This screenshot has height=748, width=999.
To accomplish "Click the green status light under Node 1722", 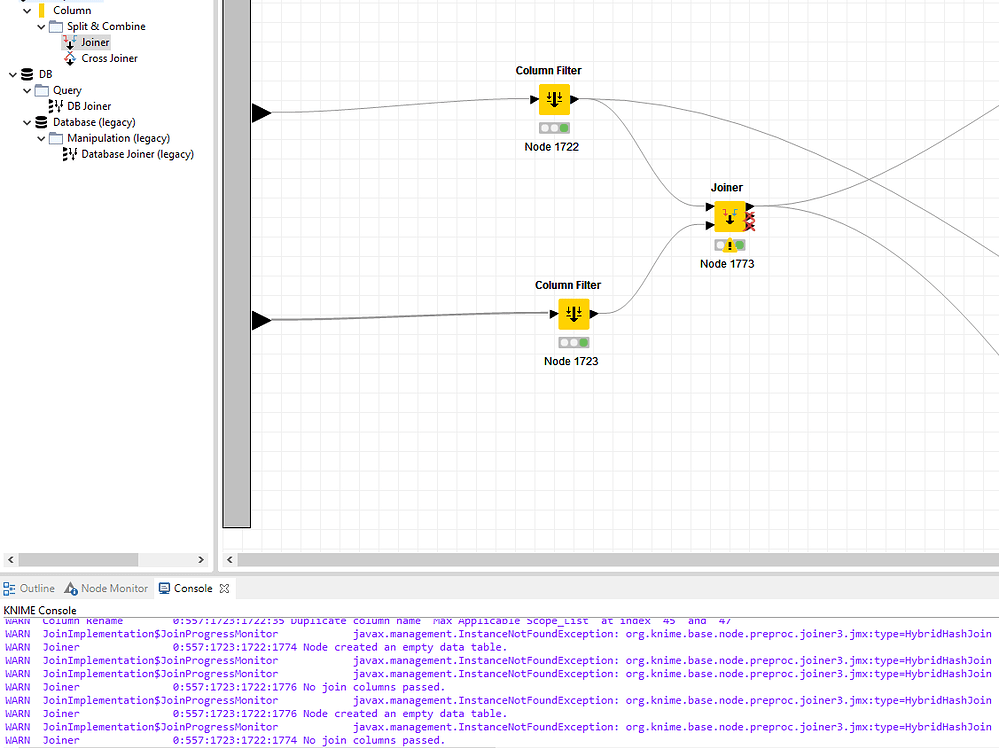I will pyautogui.click(x=563, y=127).
